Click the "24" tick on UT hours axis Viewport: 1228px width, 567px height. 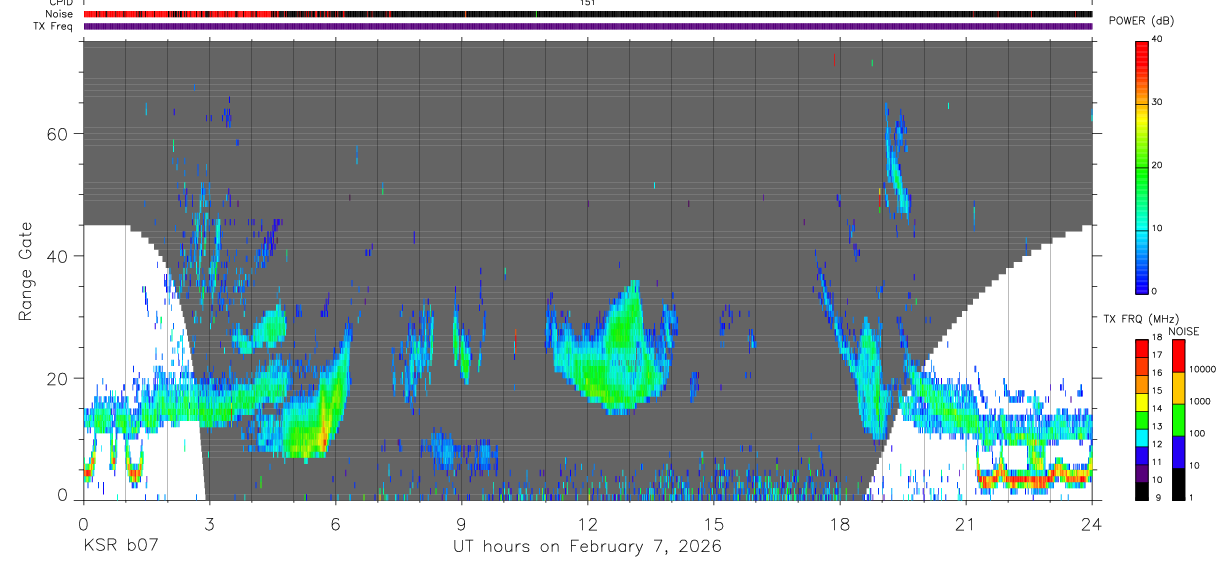[x=1092, y=523]
